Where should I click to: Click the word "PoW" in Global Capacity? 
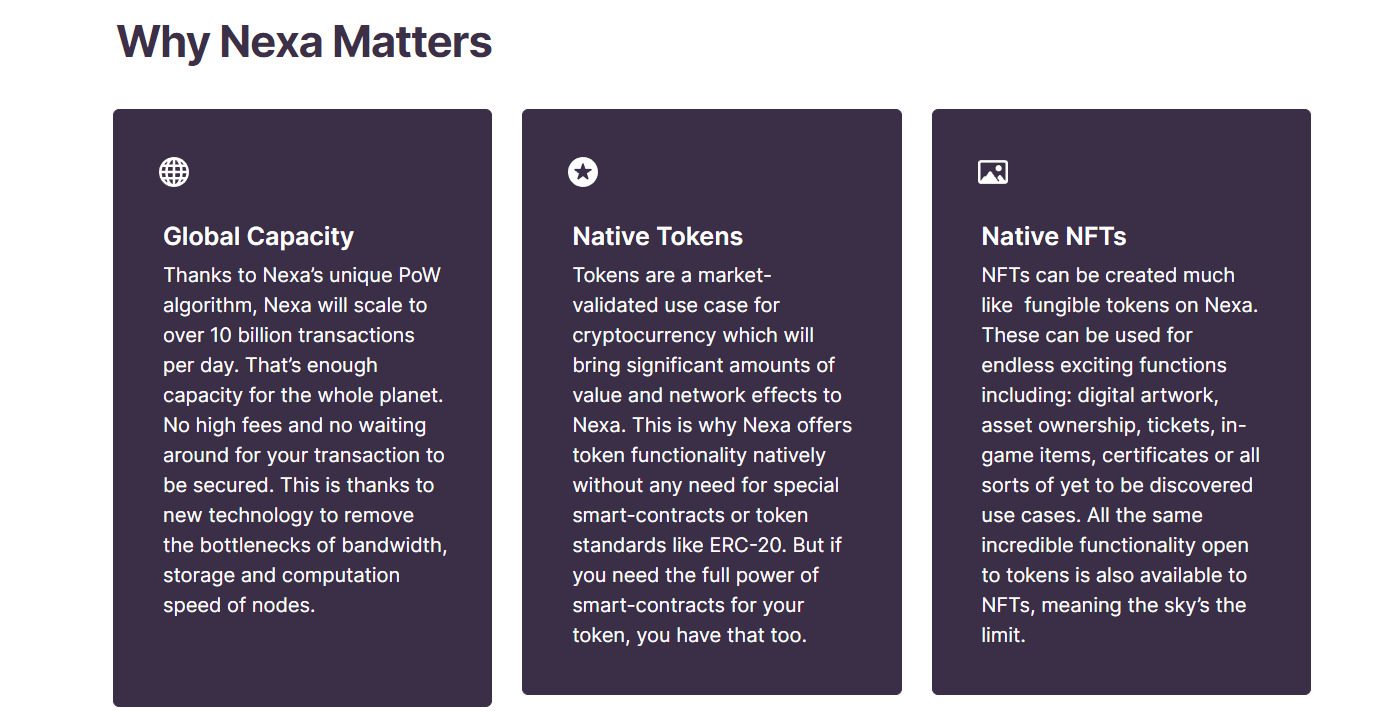[x=419, y=275]
